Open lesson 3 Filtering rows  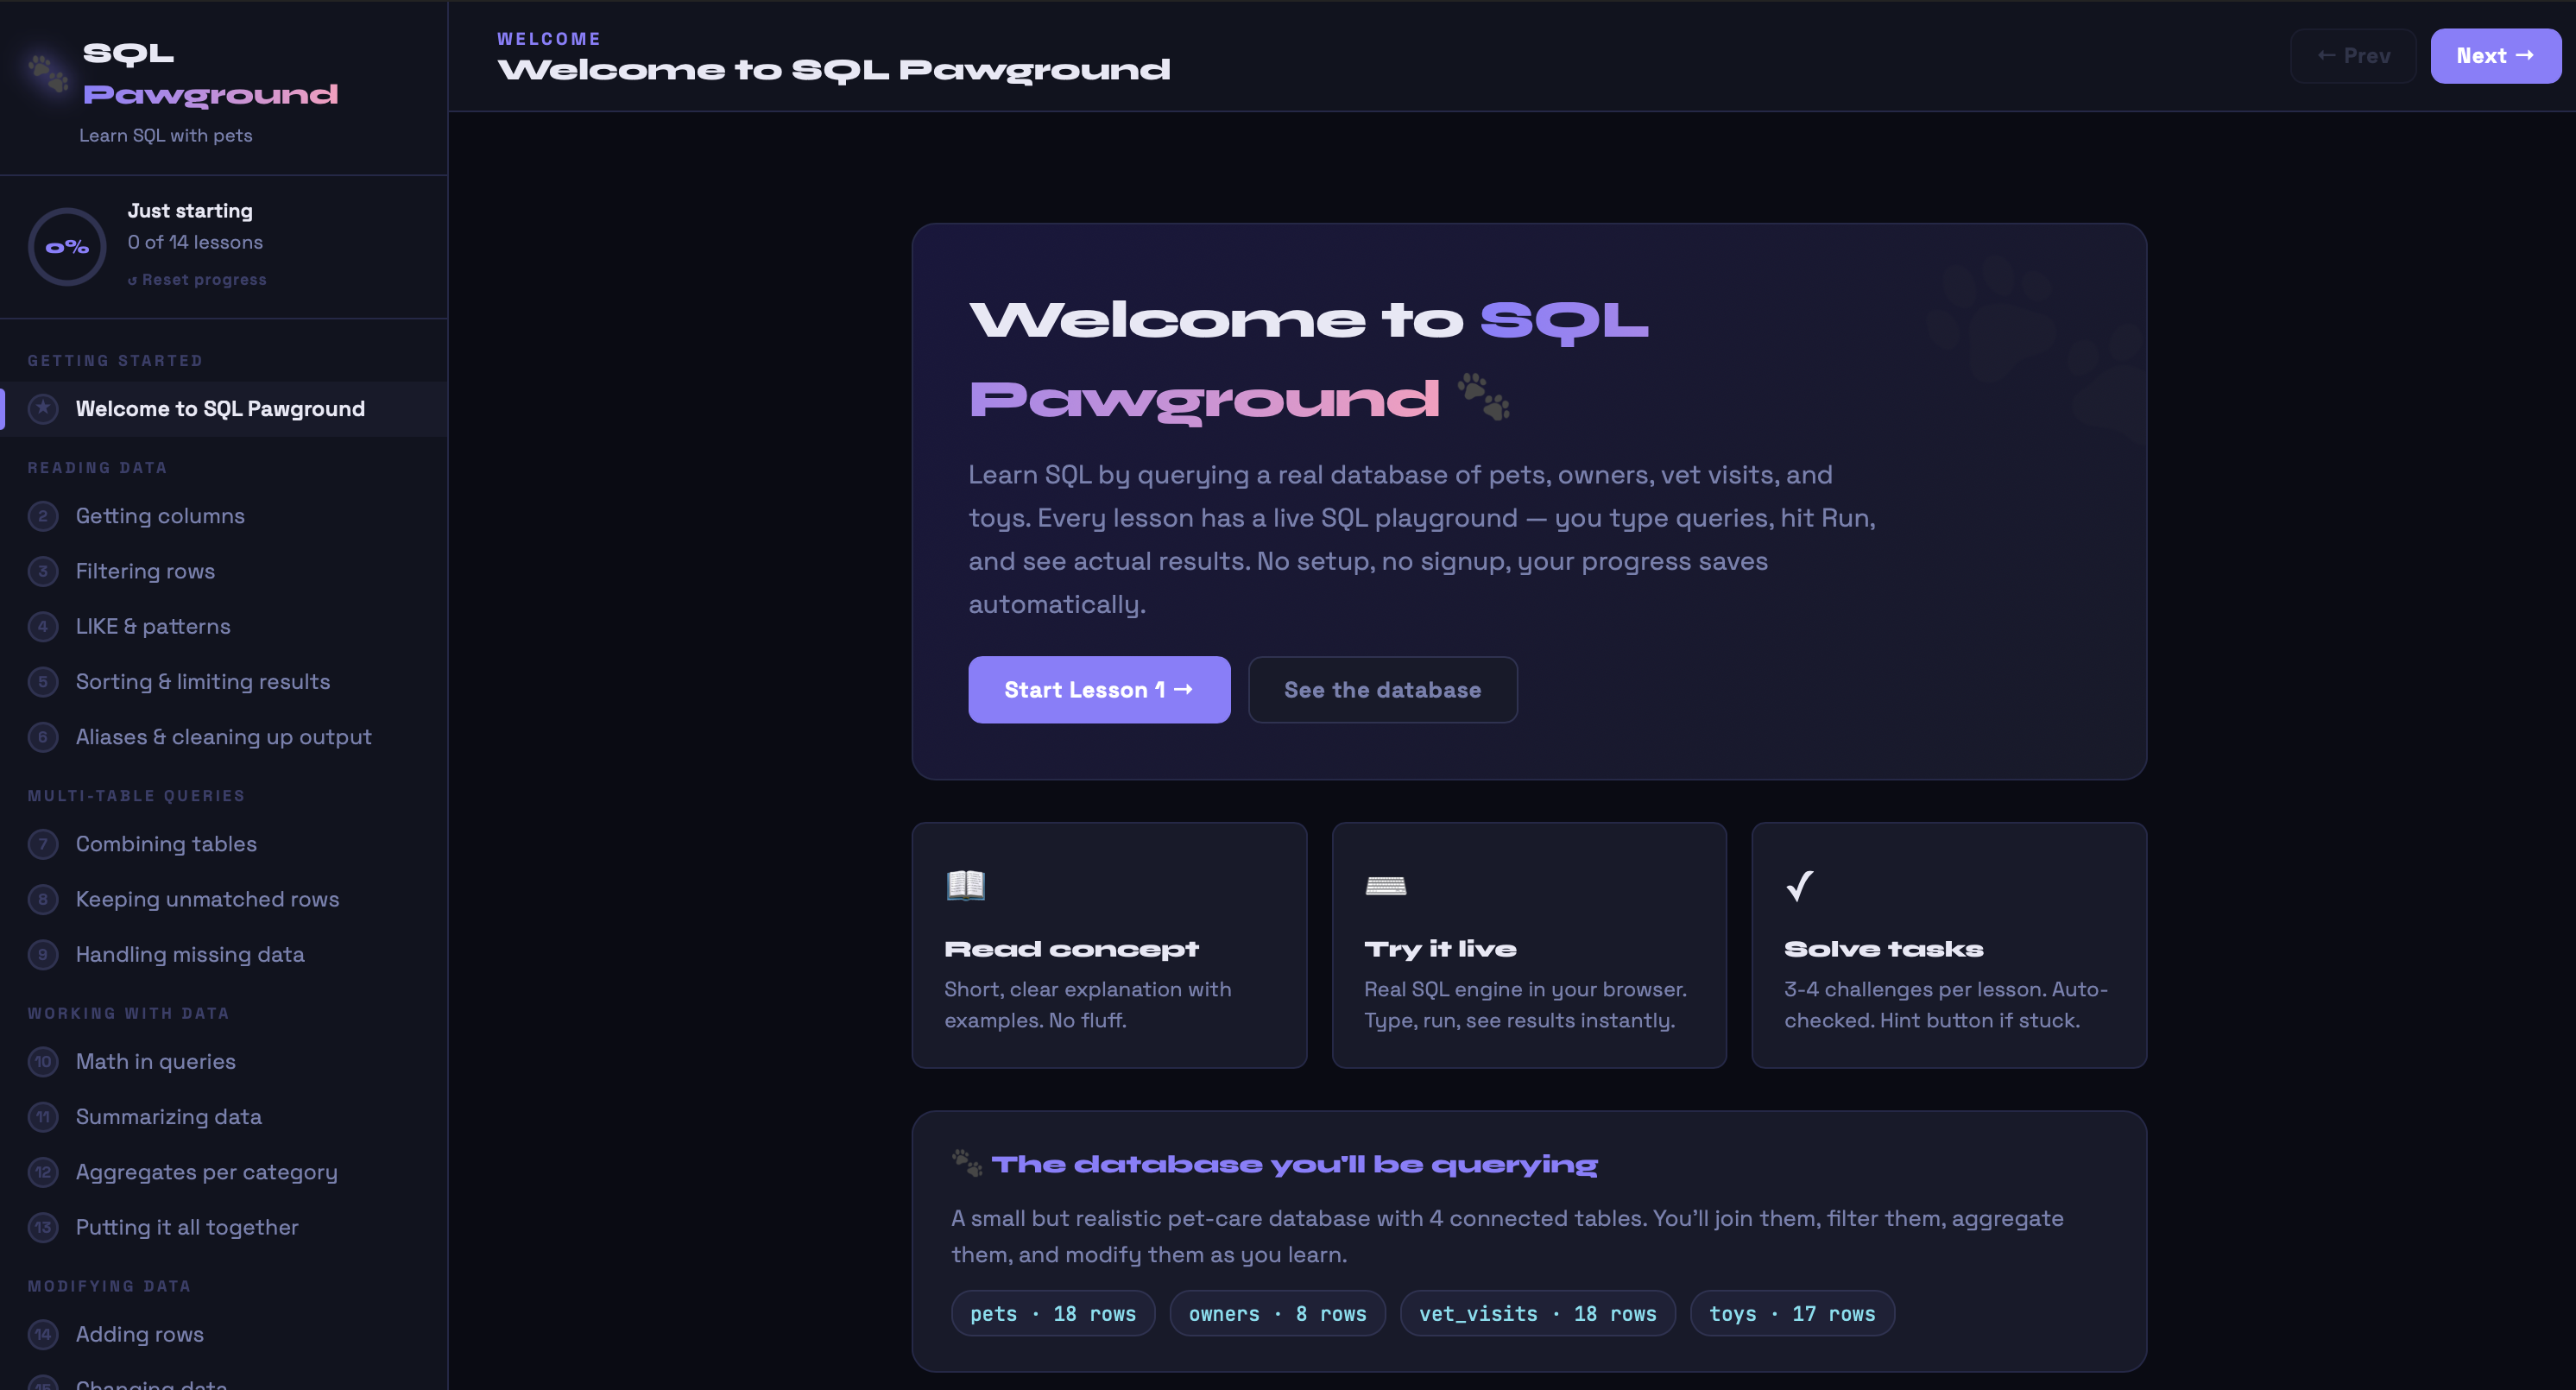[x=224, y=571]
